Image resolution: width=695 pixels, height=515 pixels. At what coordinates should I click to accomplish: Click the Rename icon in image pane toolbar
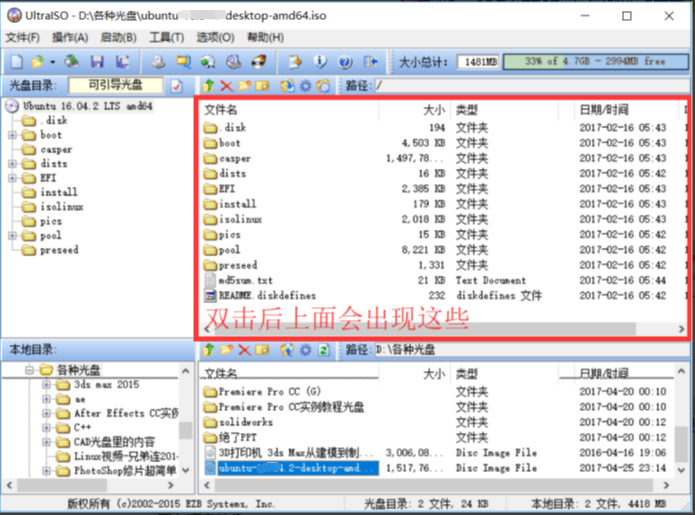(x=262, y=86)
